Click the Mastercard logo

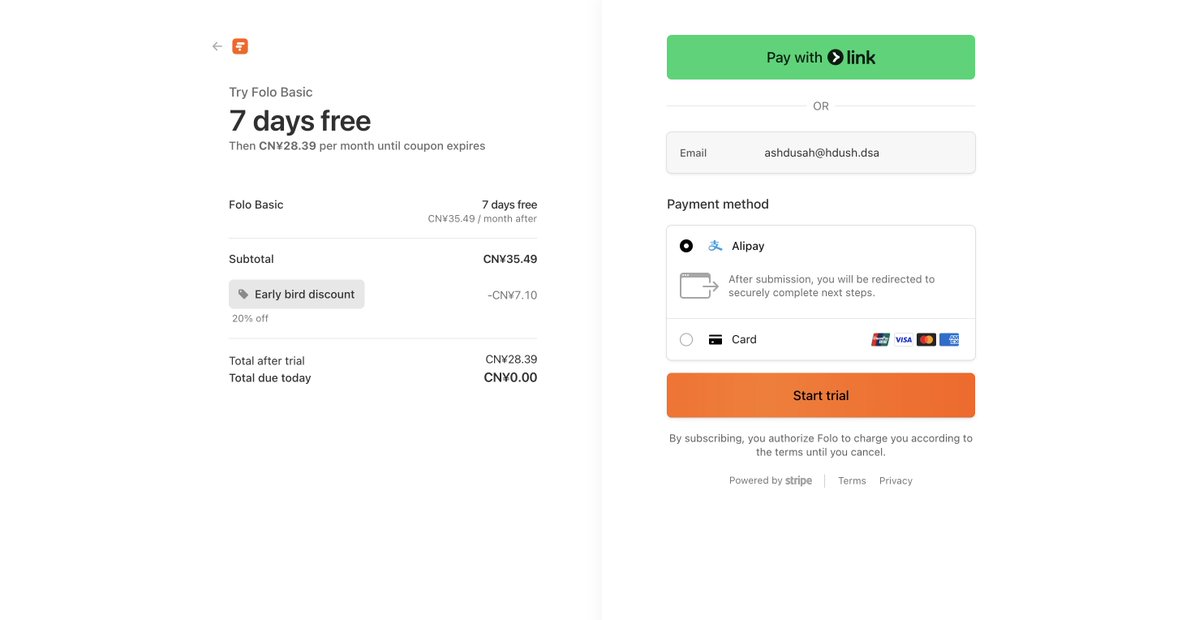(x=926, y=340)
